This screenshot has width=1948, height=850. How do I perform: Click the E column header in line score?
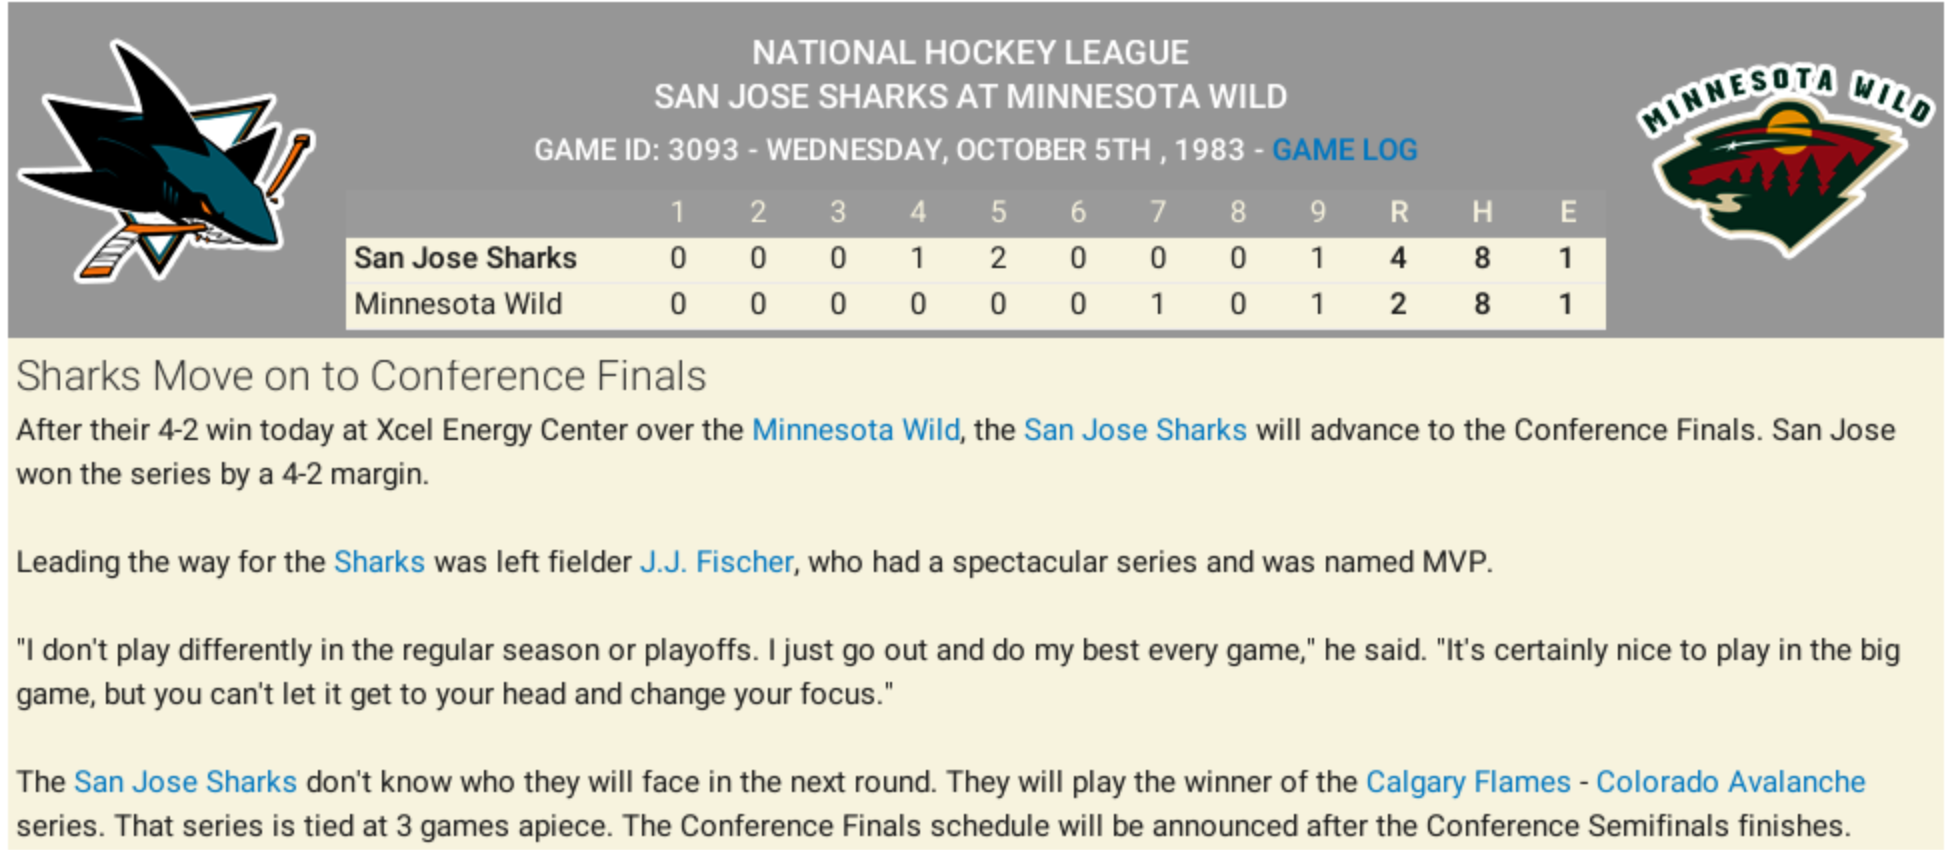pyautogui.click(x=1567, y=212)
